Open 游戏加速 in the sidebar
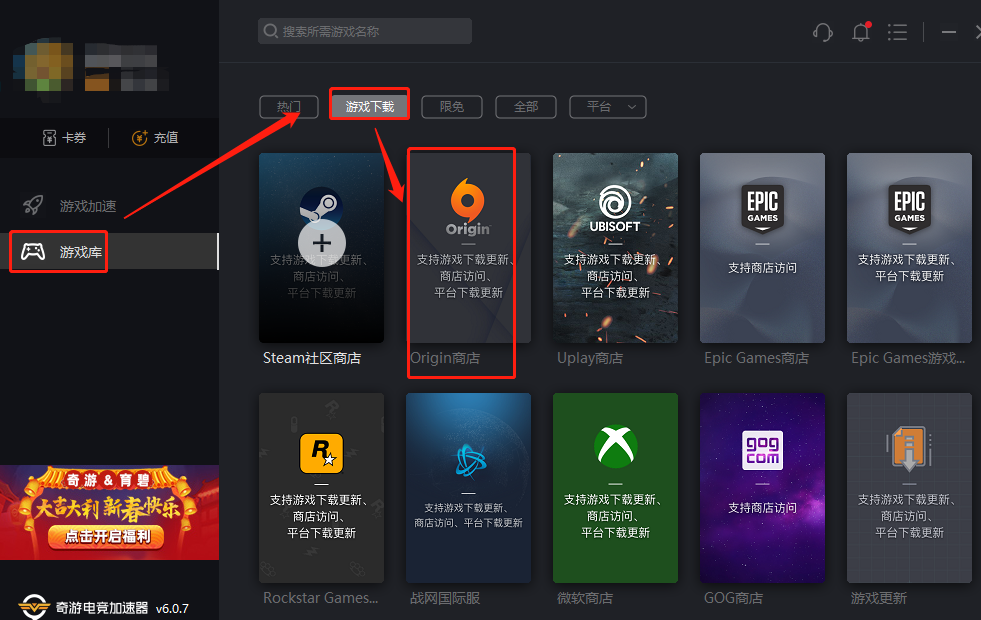 click(x=109, y=206)
